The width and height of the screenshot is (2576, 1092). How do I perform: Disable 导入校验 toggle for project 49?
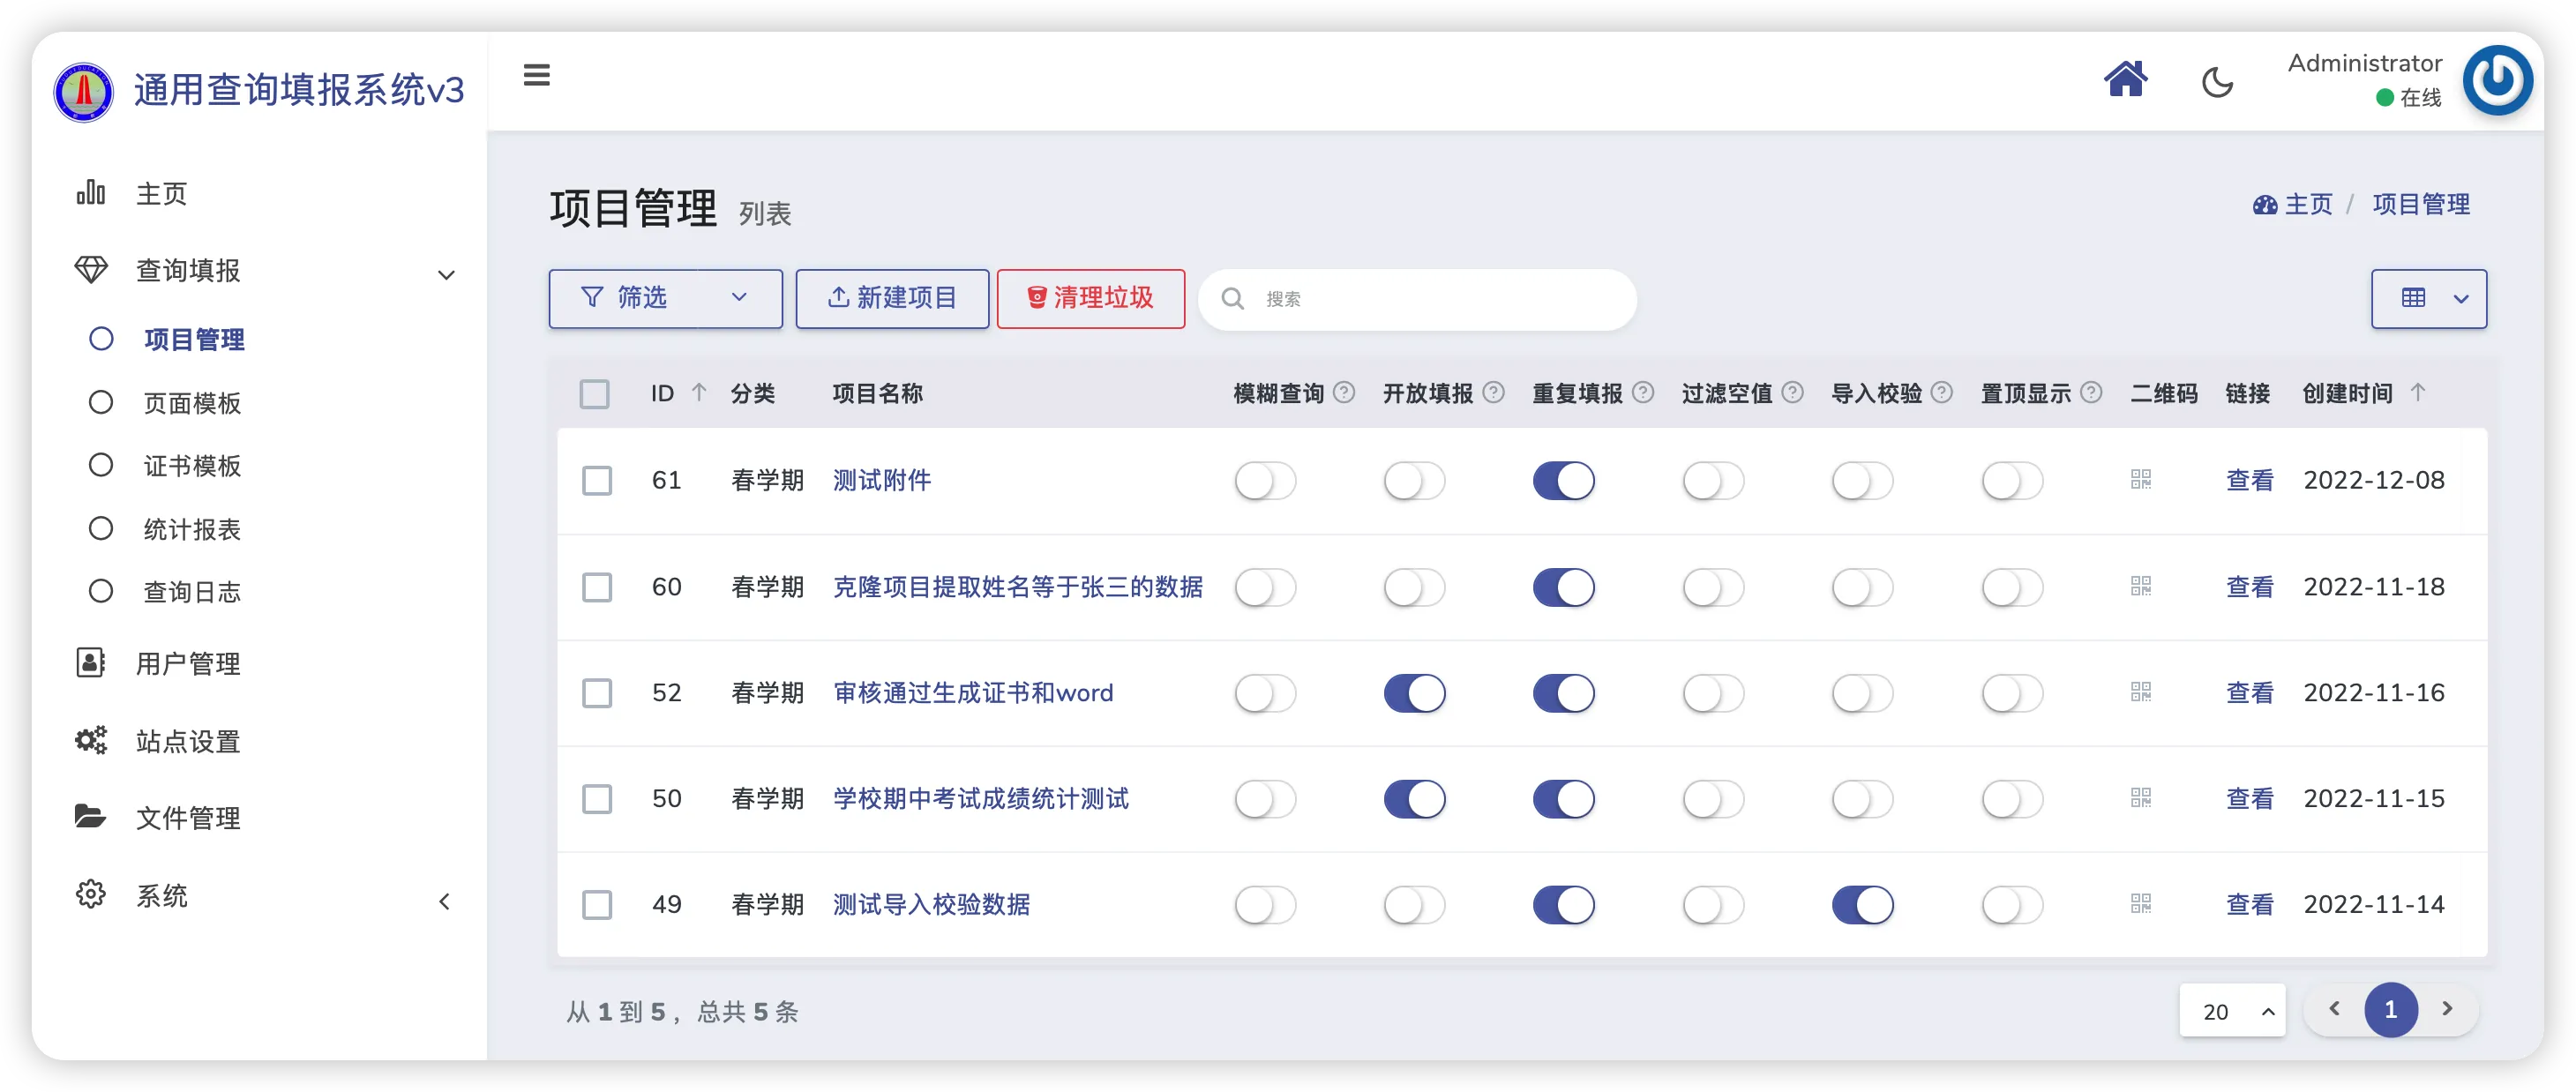click(x=1862, y=905)
